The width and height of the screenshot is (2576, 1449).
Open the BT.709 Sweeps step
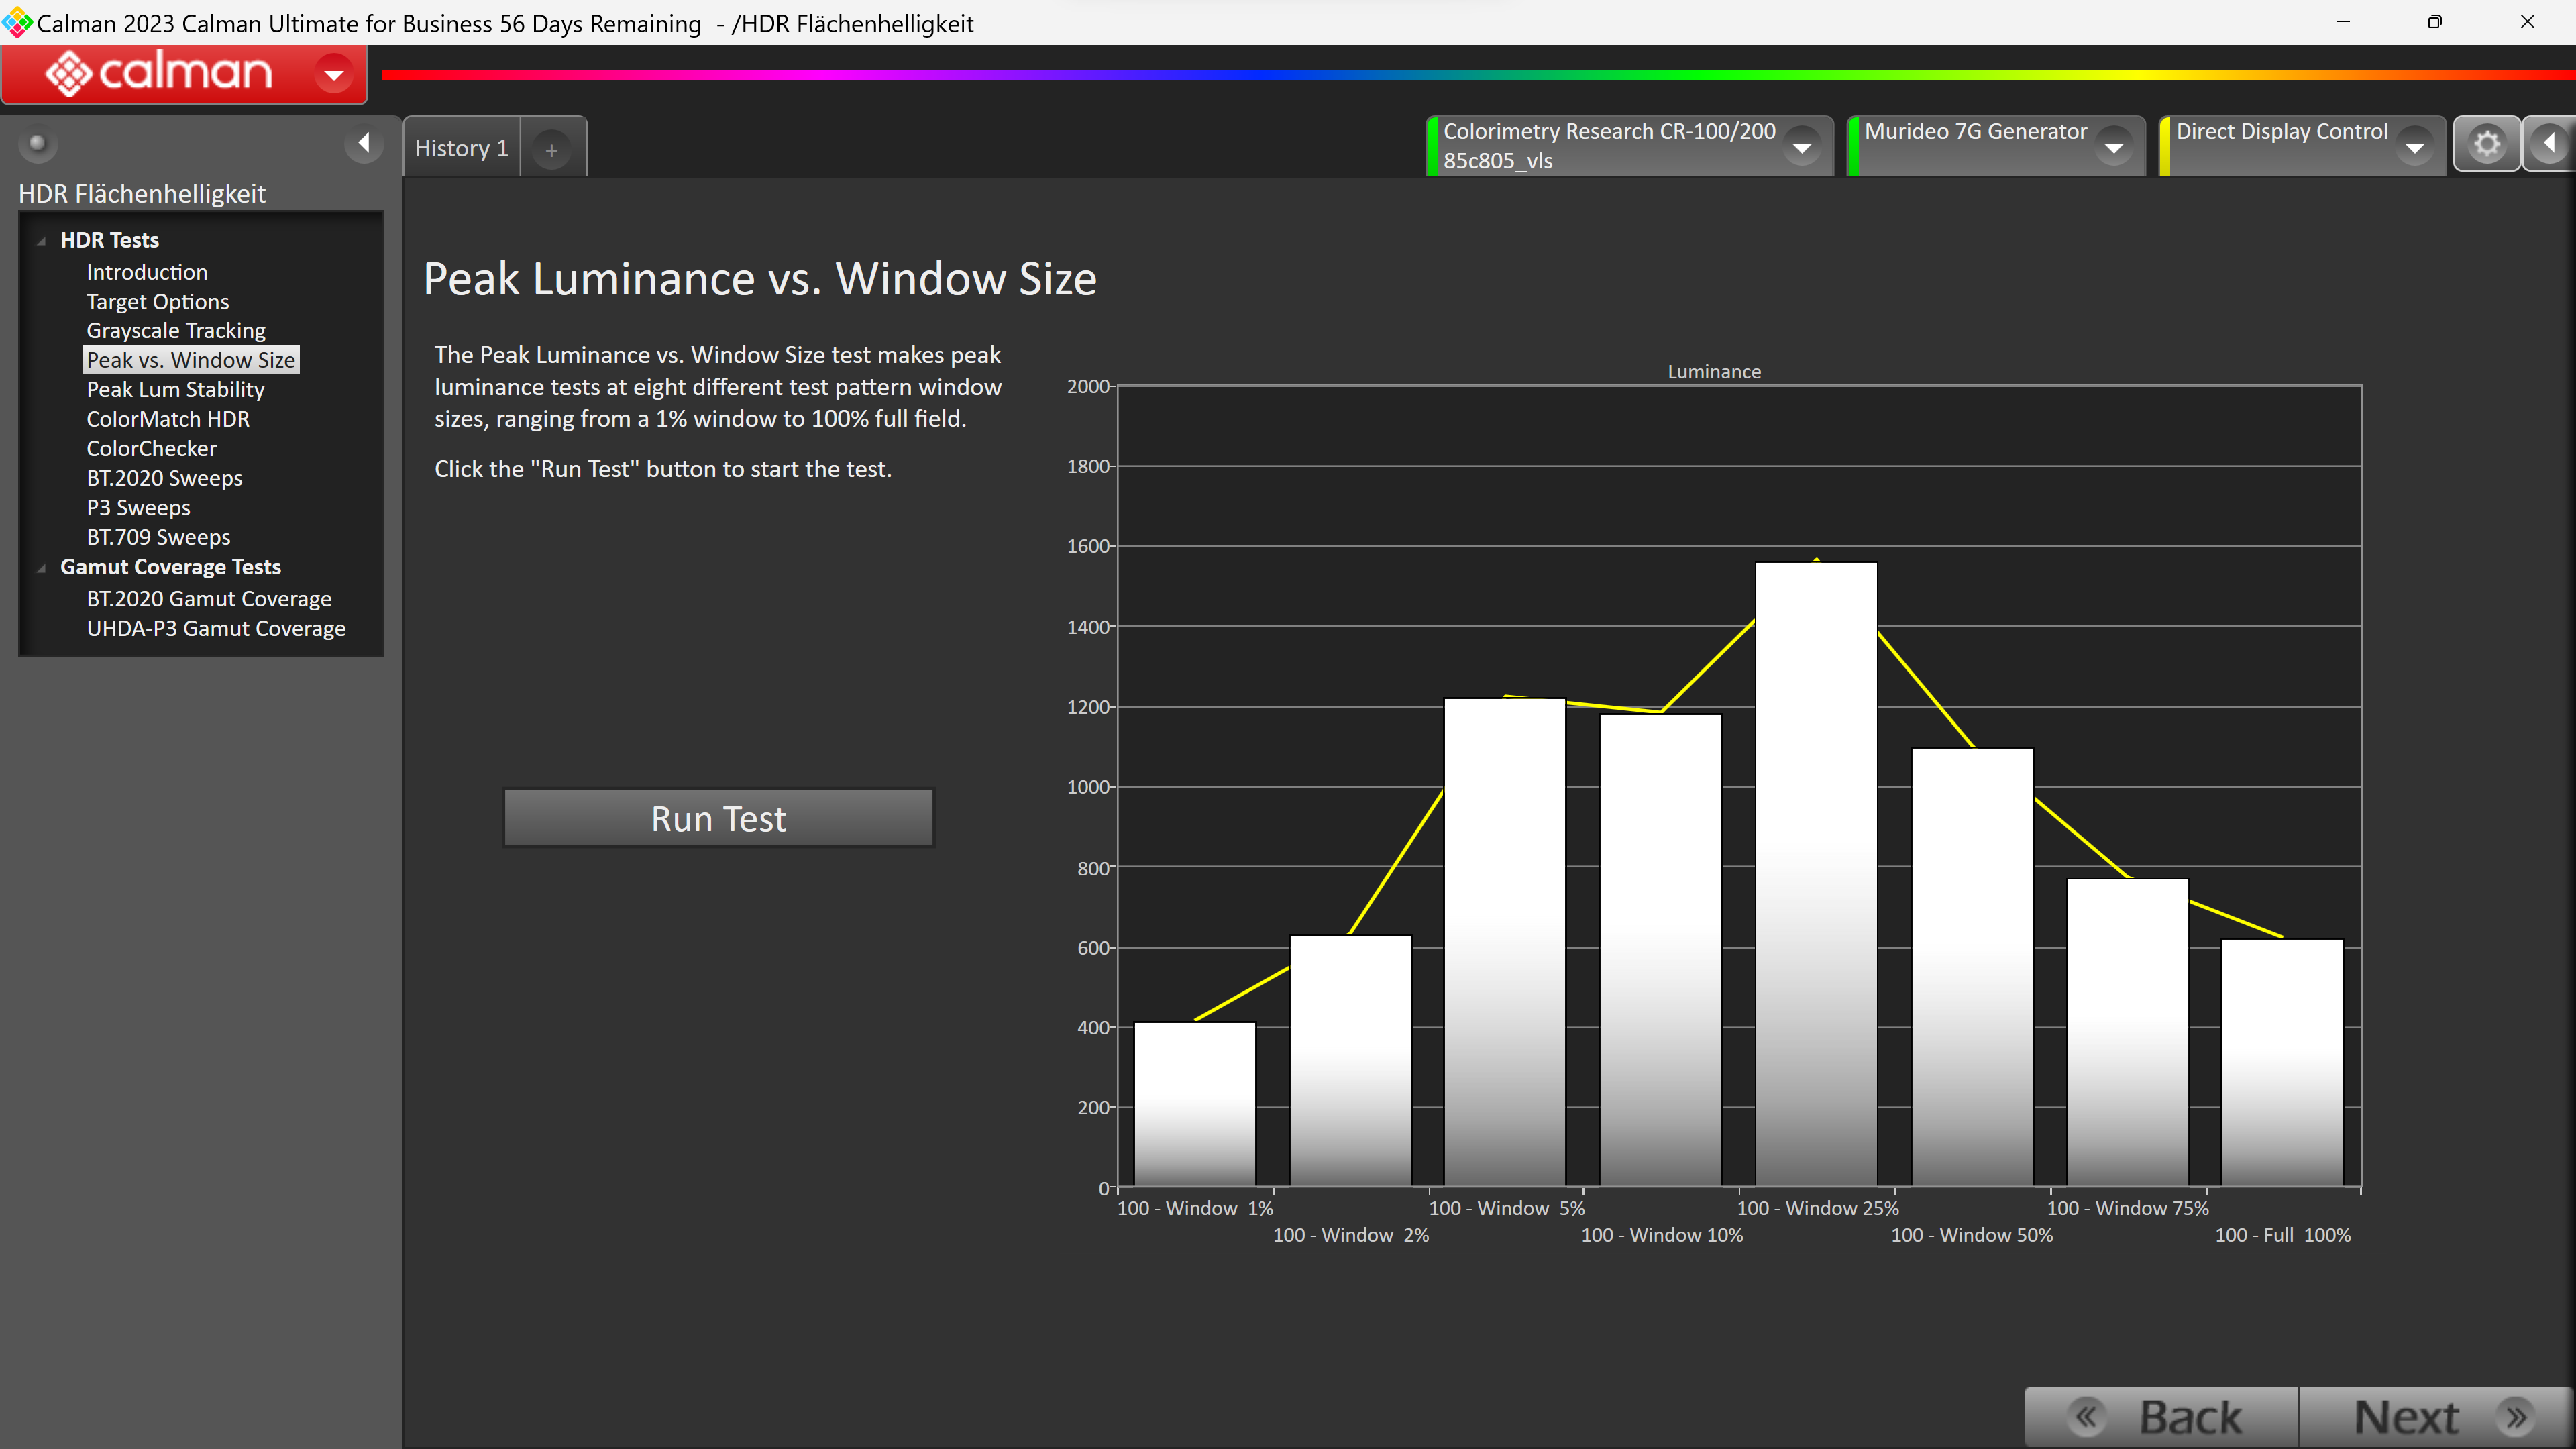pyautogui.click(x=158, y=537)
